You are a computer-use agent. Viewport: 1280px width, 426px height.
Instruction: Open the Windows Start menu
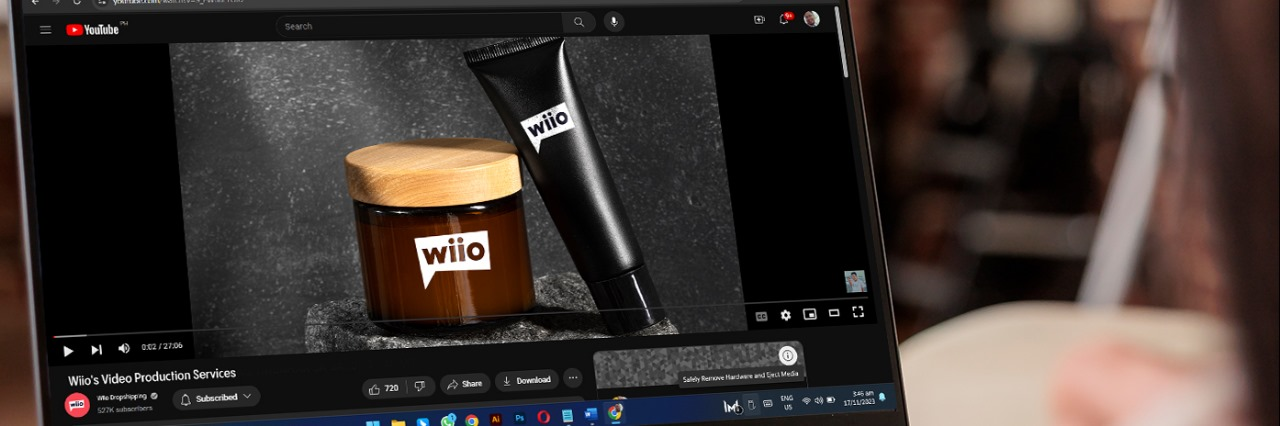pos(373,423)
